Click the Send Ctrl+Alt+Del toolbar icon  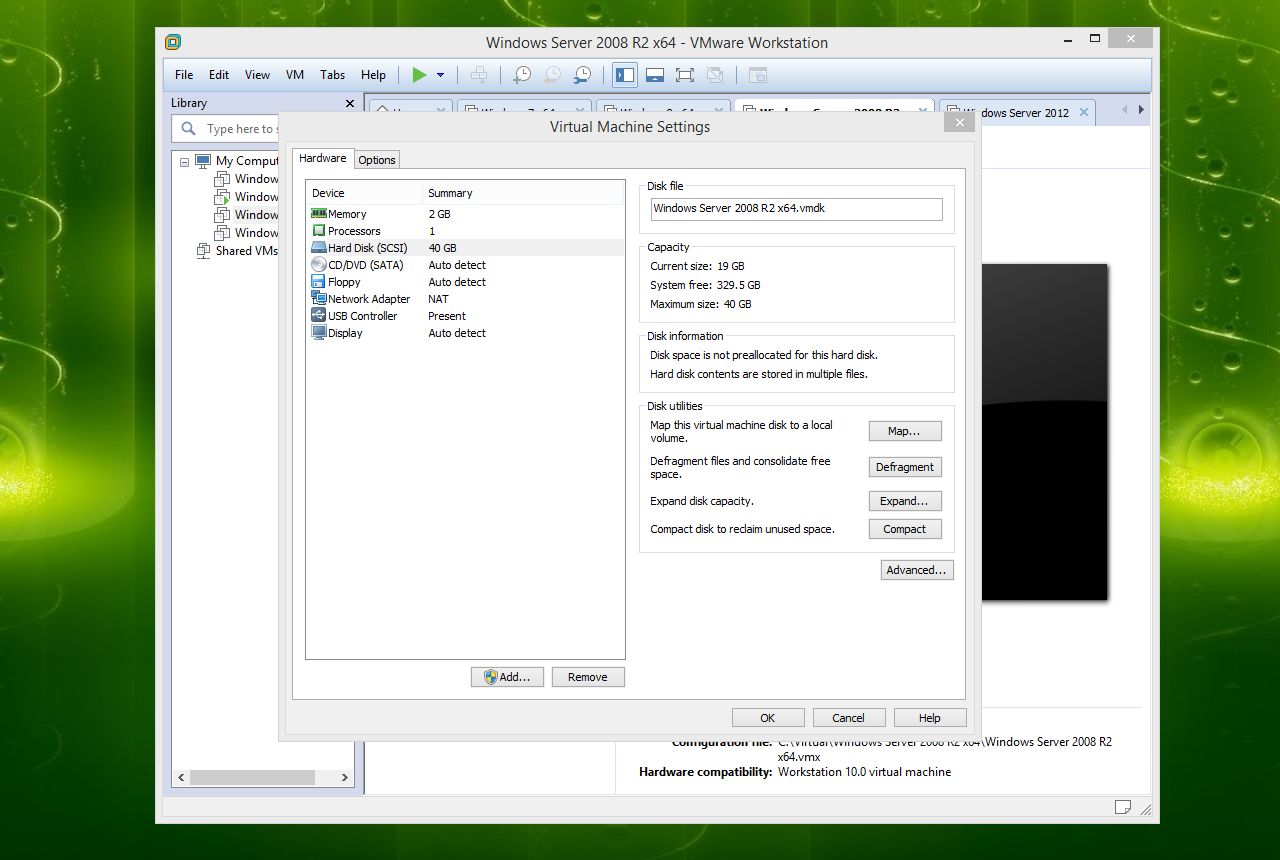(x=479, y=75)
